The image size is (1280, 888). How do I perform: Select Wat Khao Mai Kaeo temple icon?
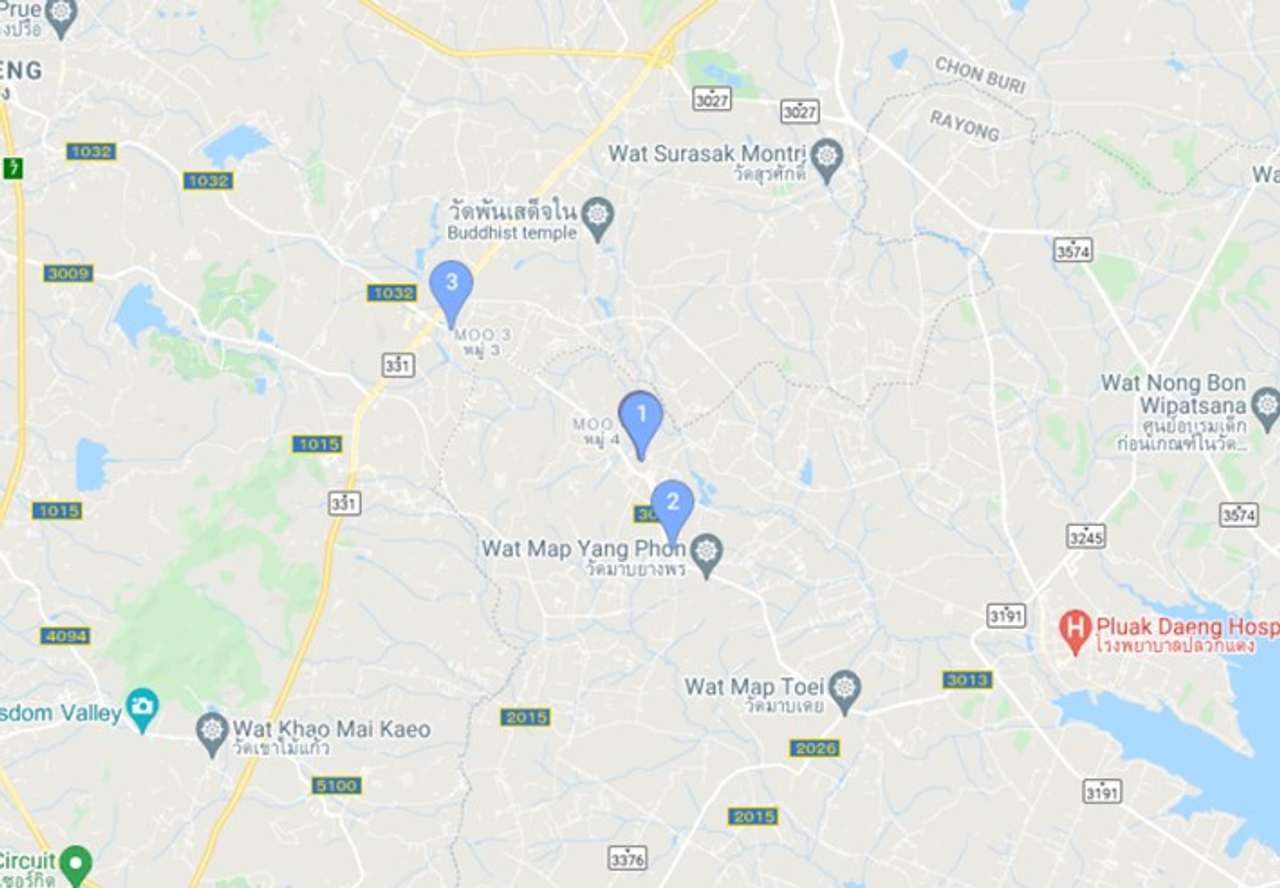[212, 733]
